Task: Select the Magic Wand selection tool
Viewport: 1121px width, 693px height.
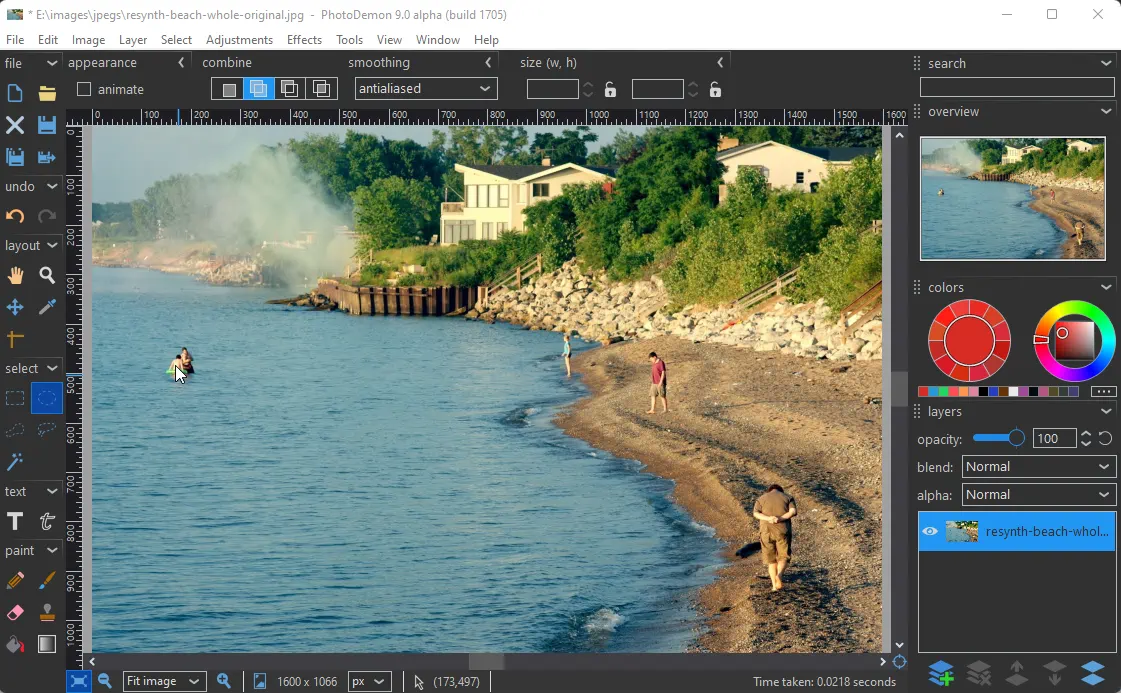Action: [15, 462]
